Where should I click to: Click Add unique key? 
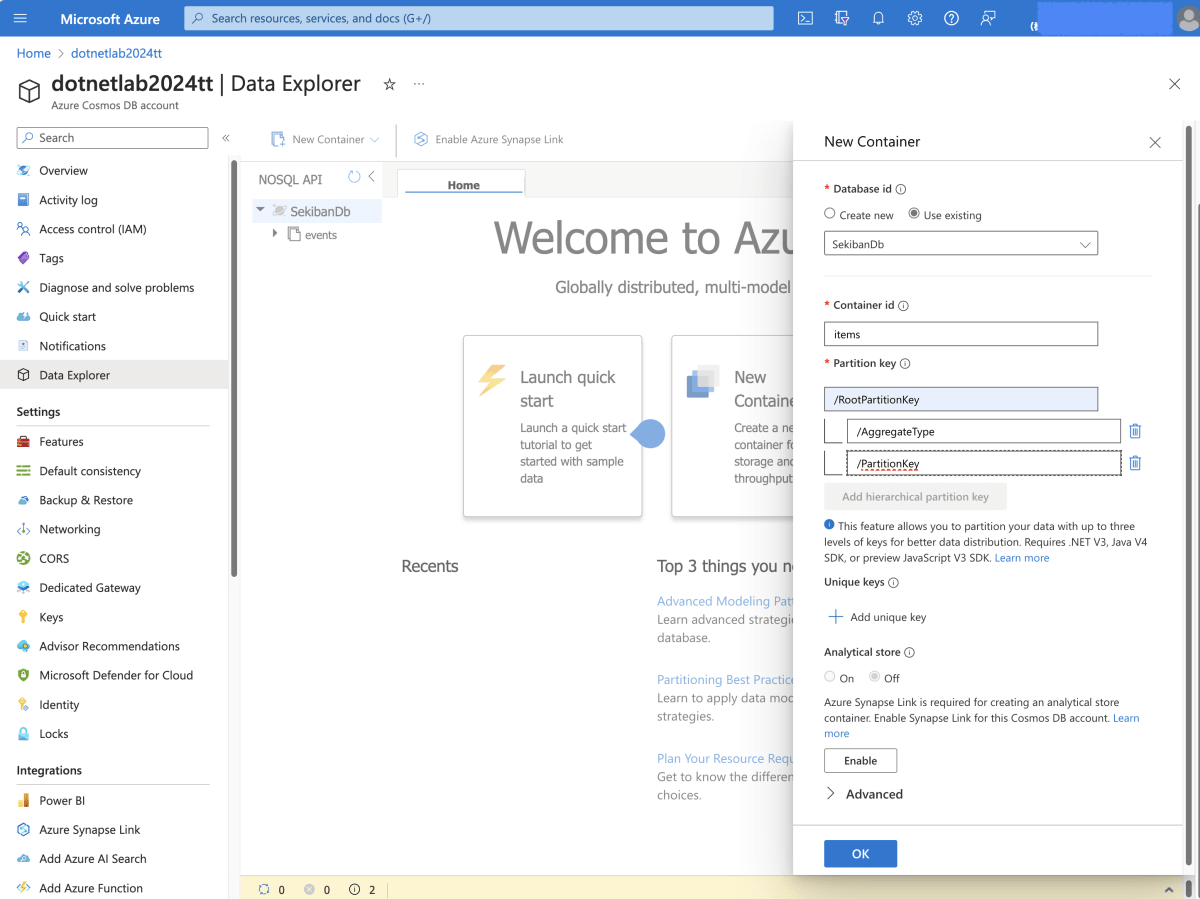[x=877, y=617]
